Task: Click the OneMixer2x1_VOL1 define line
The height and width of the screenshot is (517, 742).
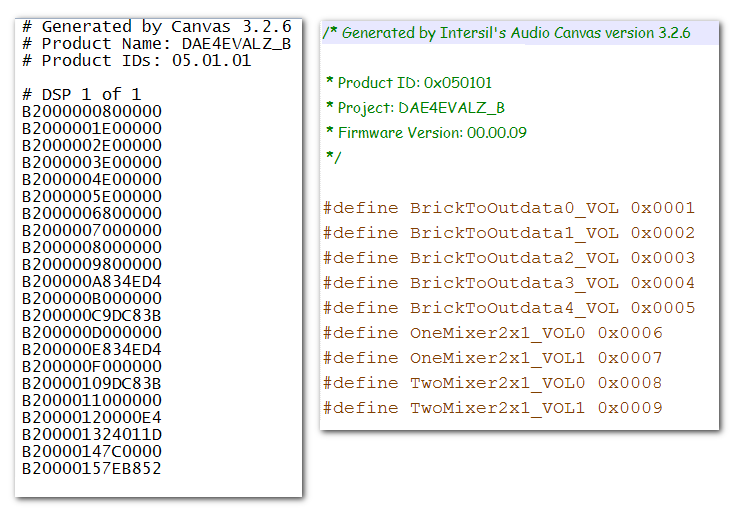Action: 492,358
